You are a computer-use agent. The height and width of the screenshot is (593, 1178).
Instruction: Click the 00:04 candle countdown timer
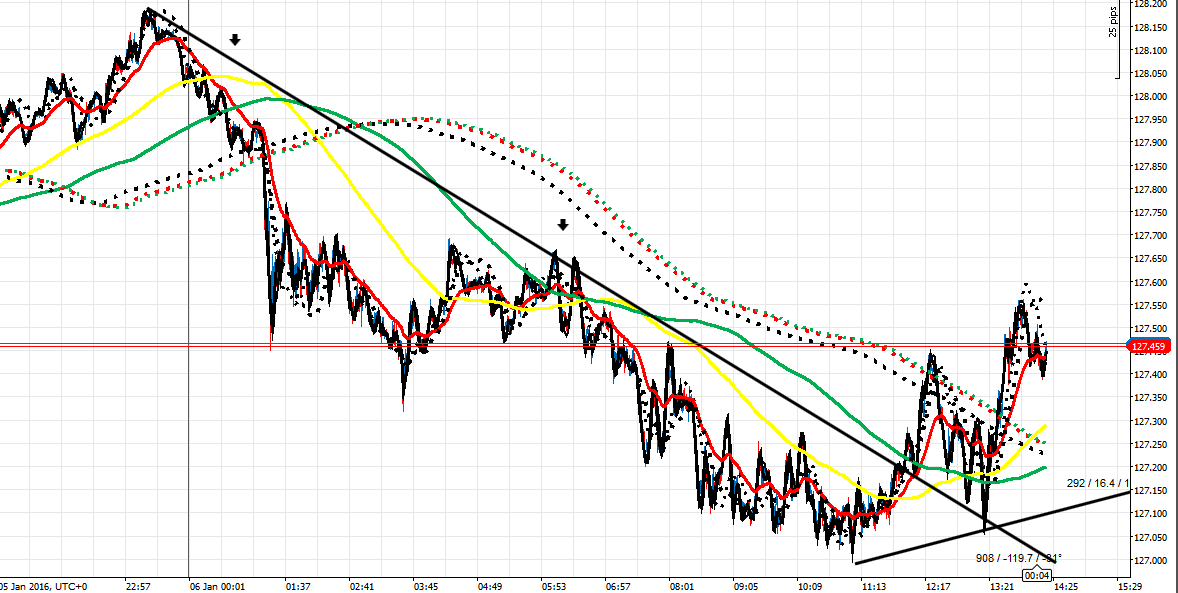coord(1037,574)
